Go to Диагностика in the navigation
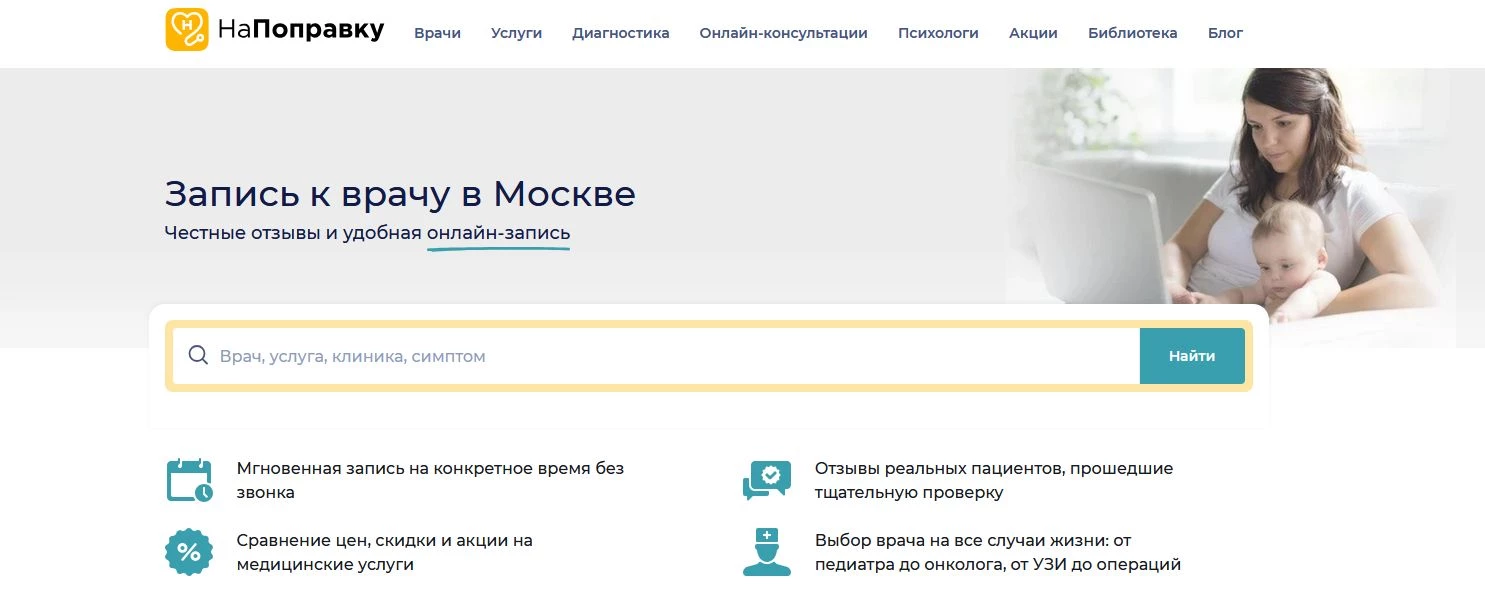This screenshot has height=590, width=1485. [620, 32]
